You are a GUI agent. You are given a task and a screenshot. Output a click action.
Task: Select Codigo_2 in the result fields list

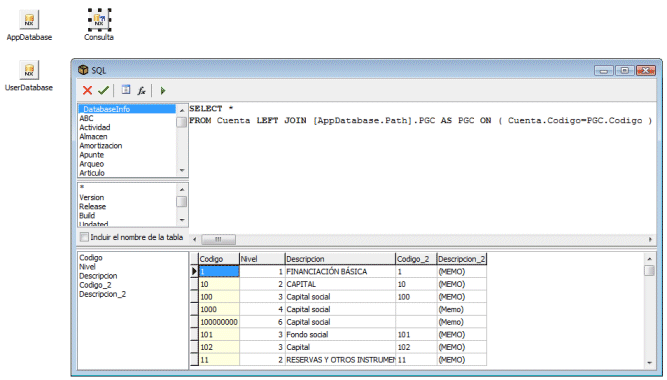(95, 285)
